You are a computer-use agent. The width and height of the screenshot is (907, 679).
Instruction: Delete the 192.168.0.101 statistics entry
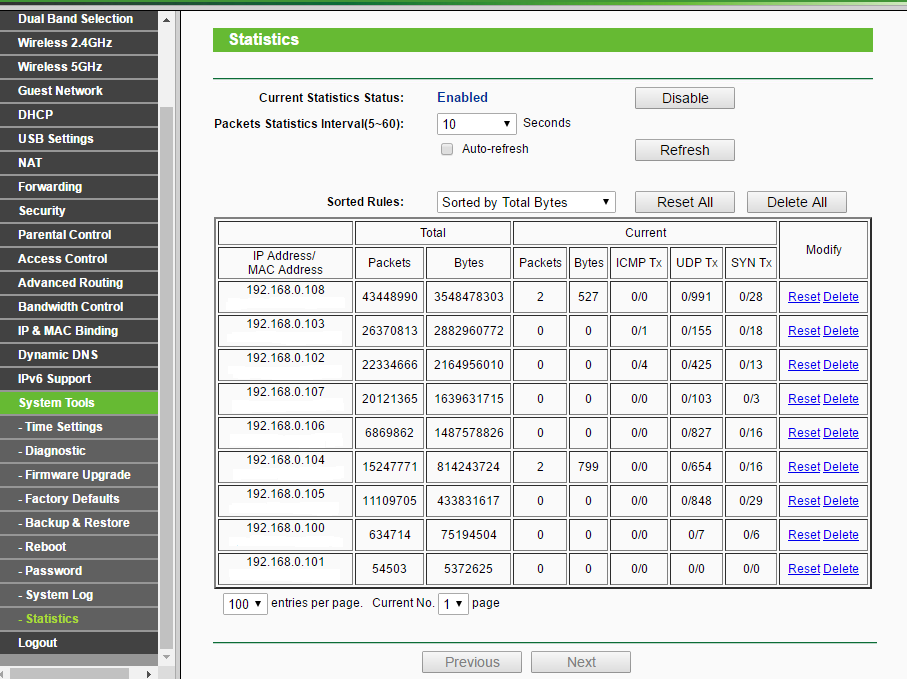tap(840, 569)
